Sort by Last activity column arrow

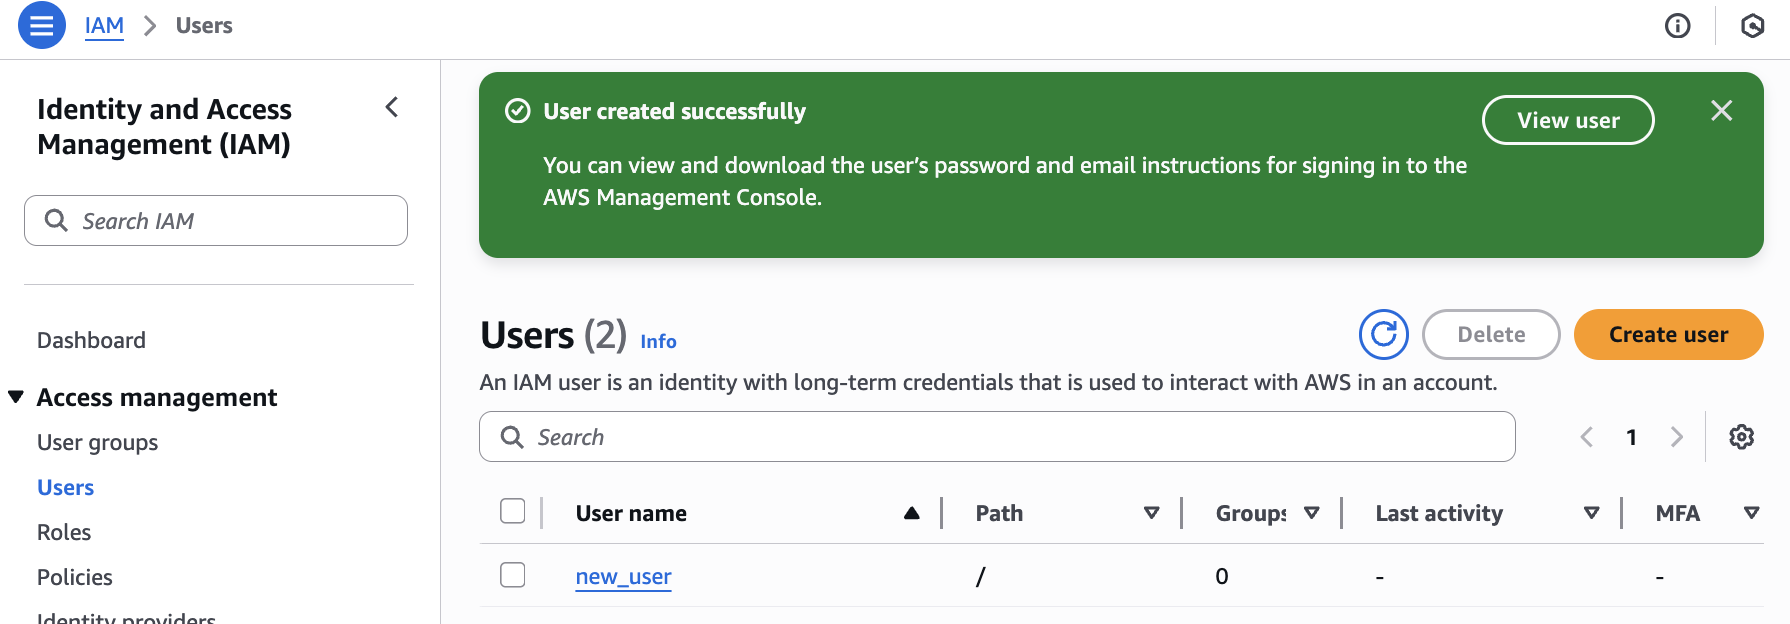coord(1591,513)
